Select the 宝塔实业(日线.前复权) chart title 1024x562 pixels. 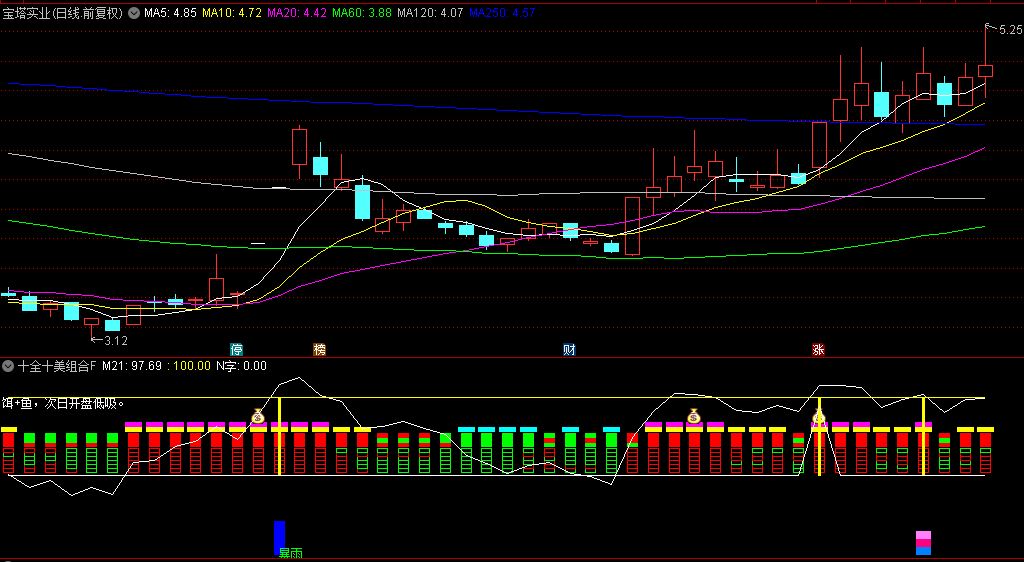pos(63,13)
